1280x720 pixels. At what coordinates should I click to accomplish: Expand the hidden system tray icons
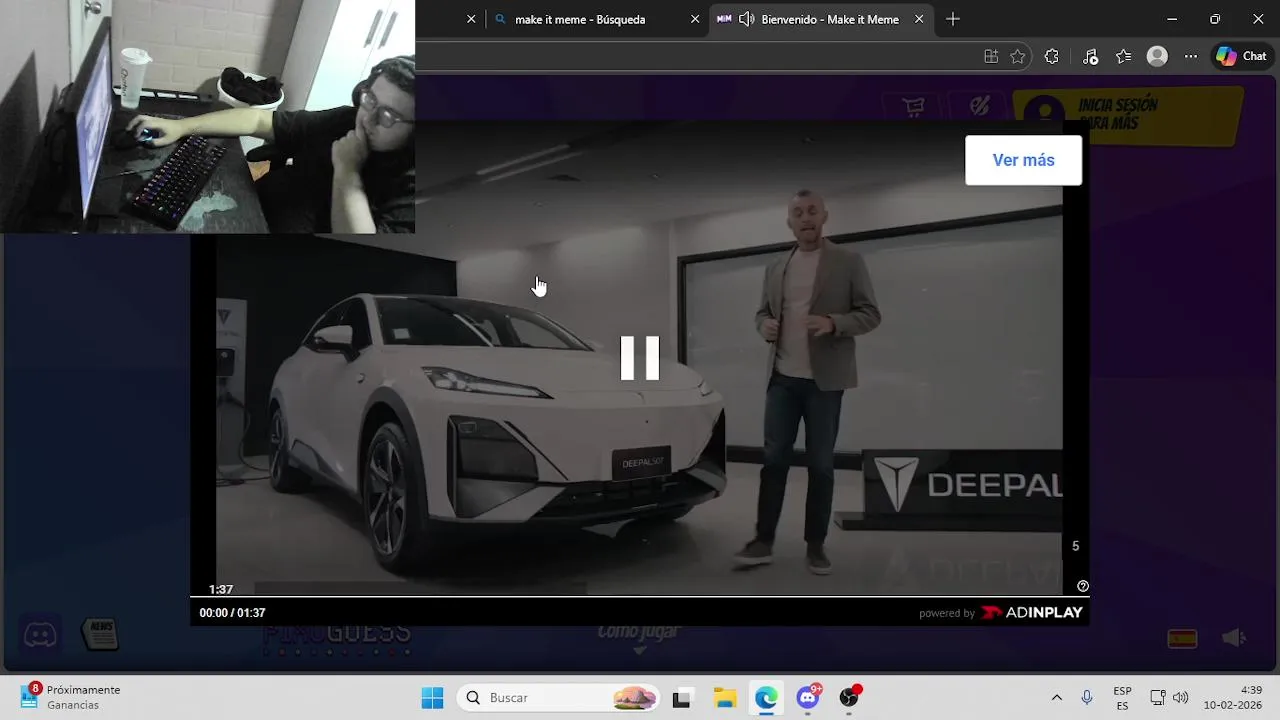point(1056,698)
